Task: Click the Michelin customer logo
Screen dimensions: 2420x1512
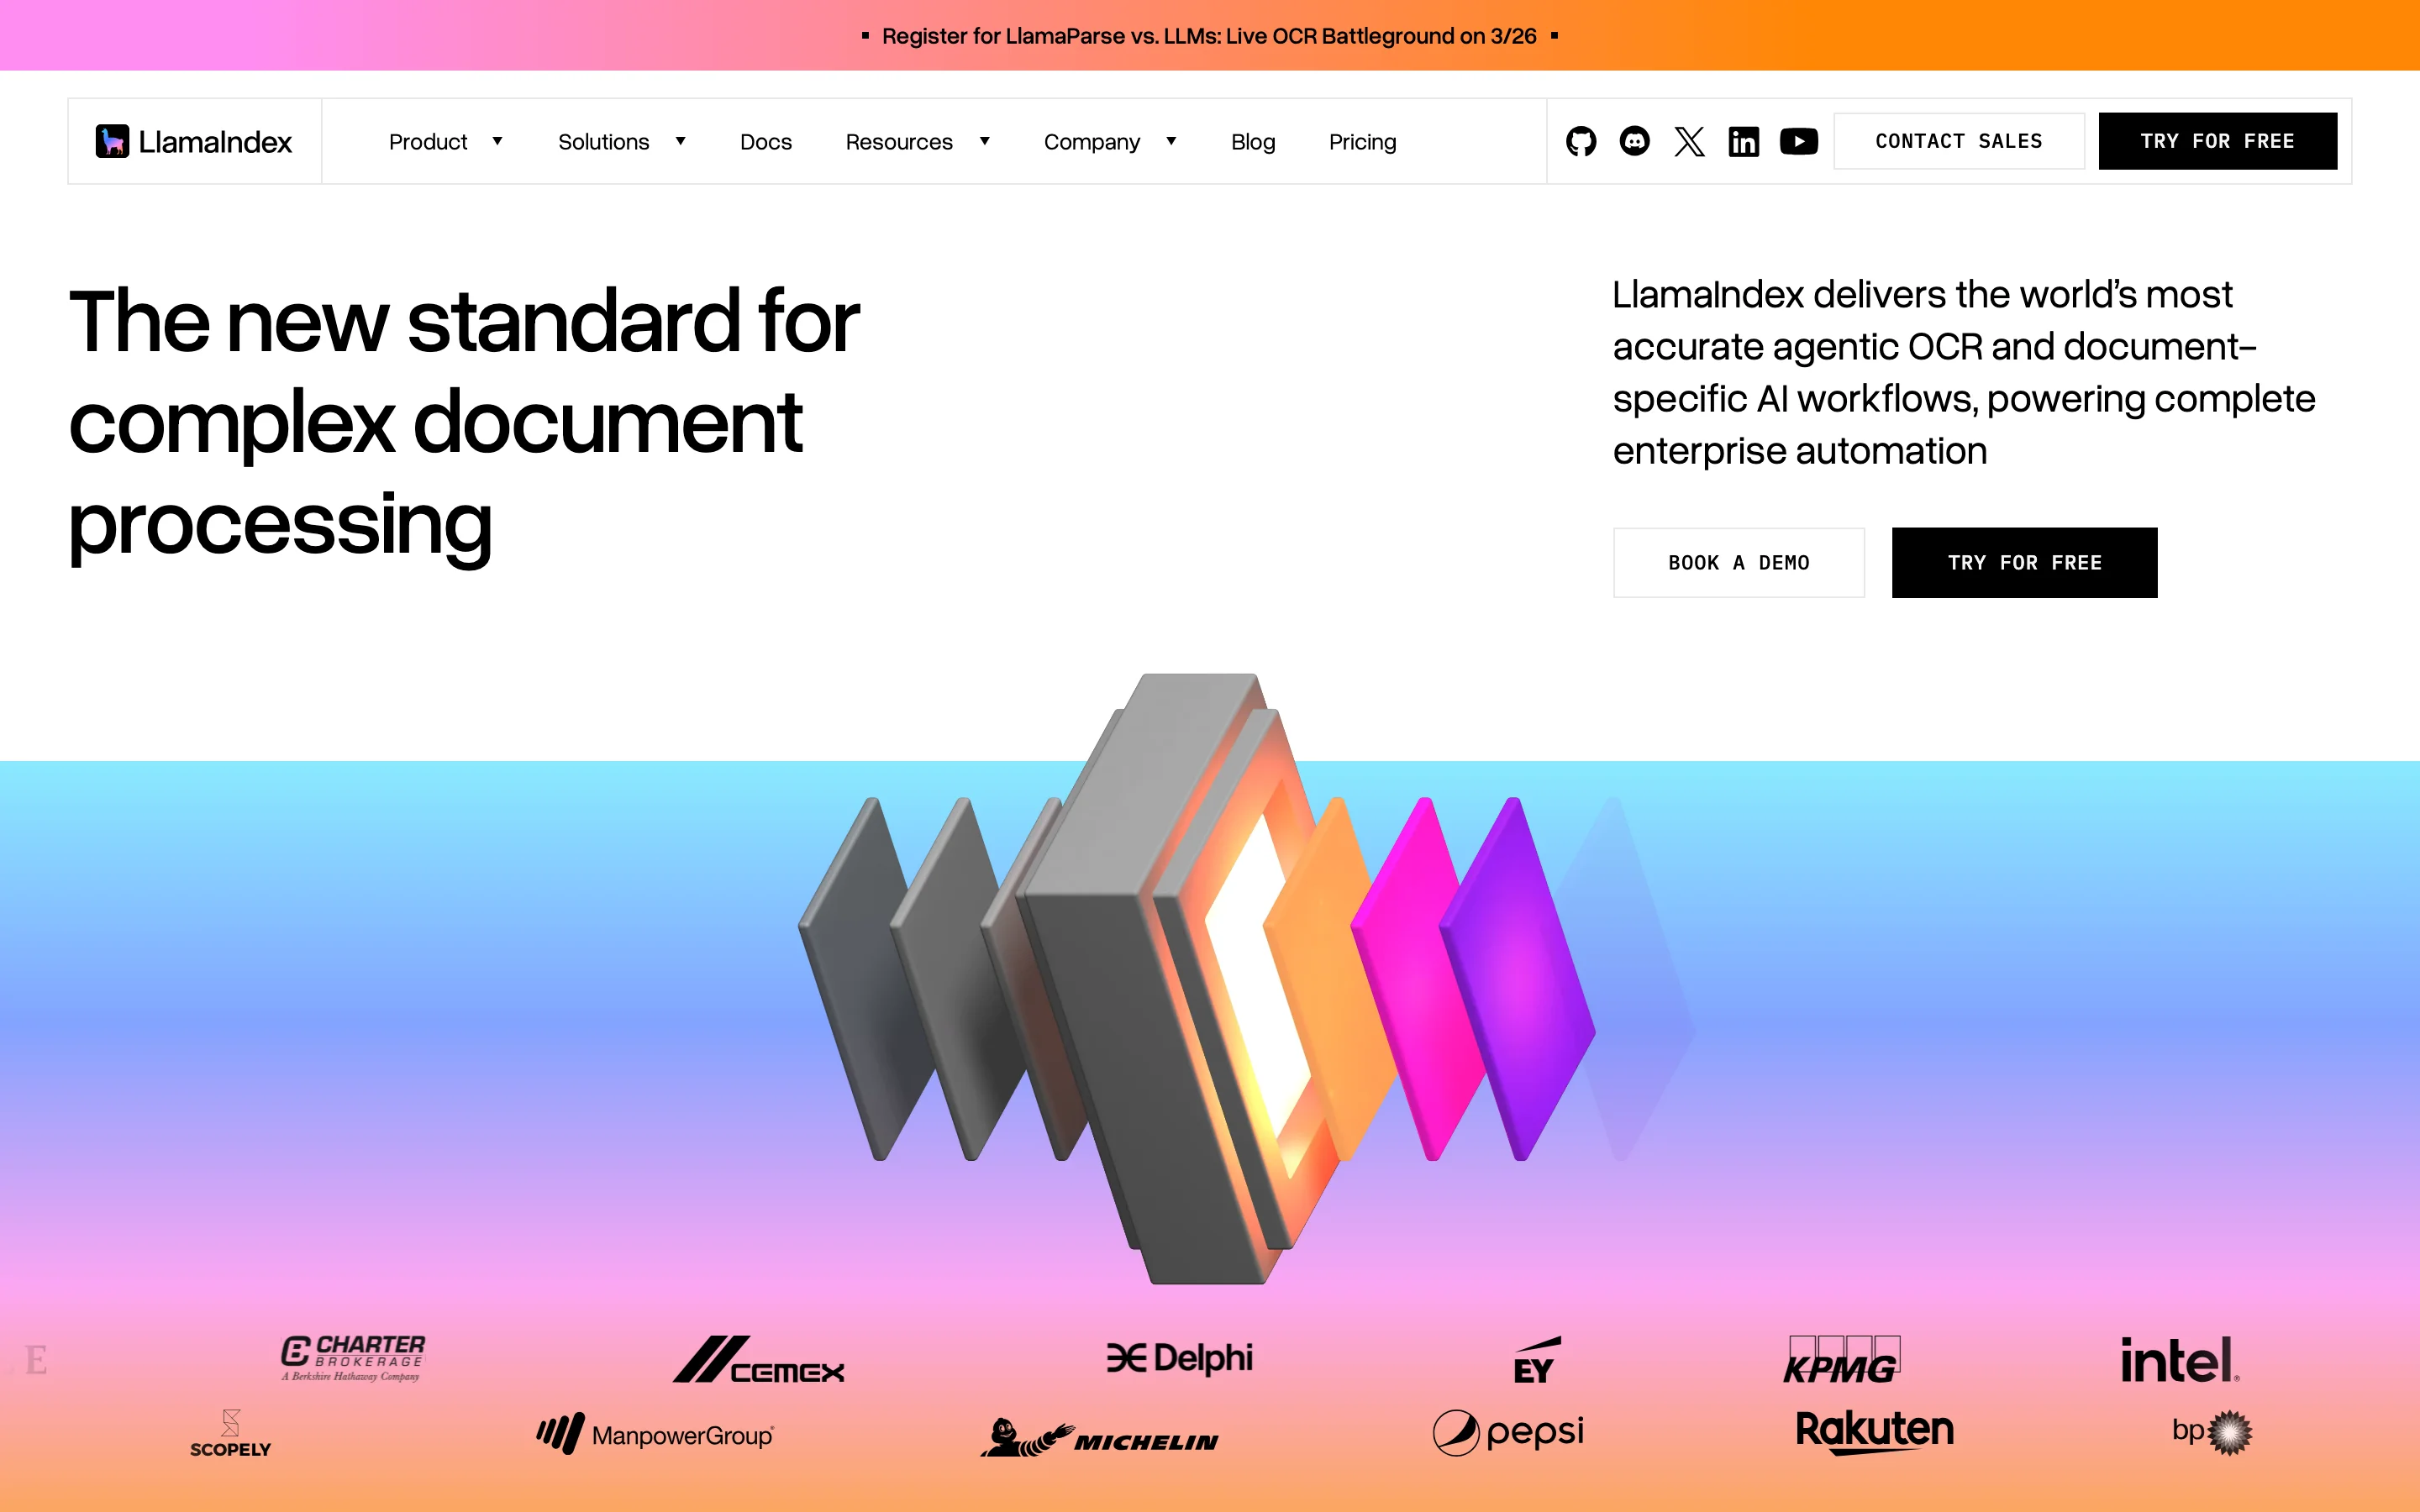Action: [x=1099, y=1438]
